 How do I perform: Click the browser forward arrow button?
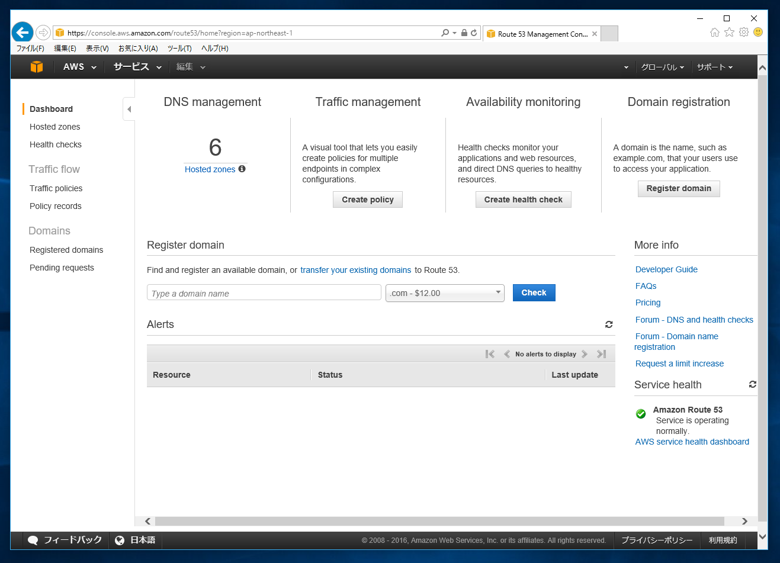coord(43,33)
